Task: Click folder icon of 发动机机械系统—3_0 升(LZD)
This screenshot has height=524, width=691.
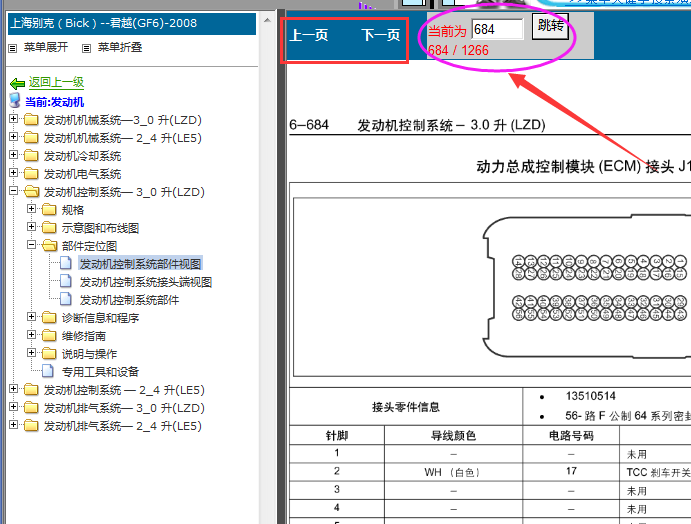Action: 31,120
